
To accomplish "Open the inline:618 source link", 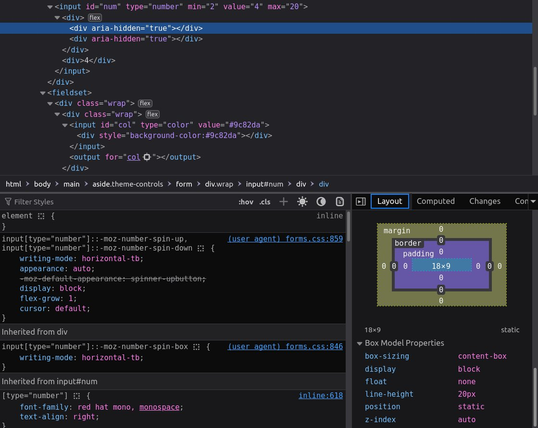I will 320,396.
